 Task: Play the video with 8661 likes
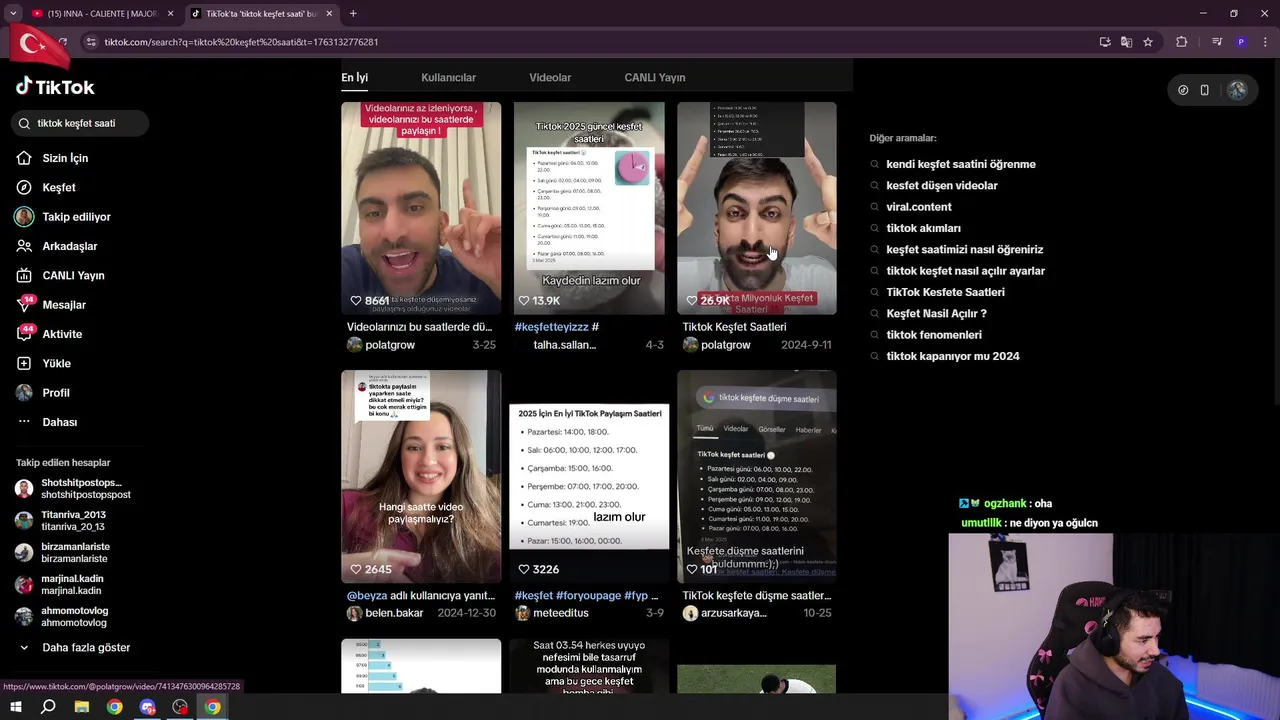click(421, 208)
